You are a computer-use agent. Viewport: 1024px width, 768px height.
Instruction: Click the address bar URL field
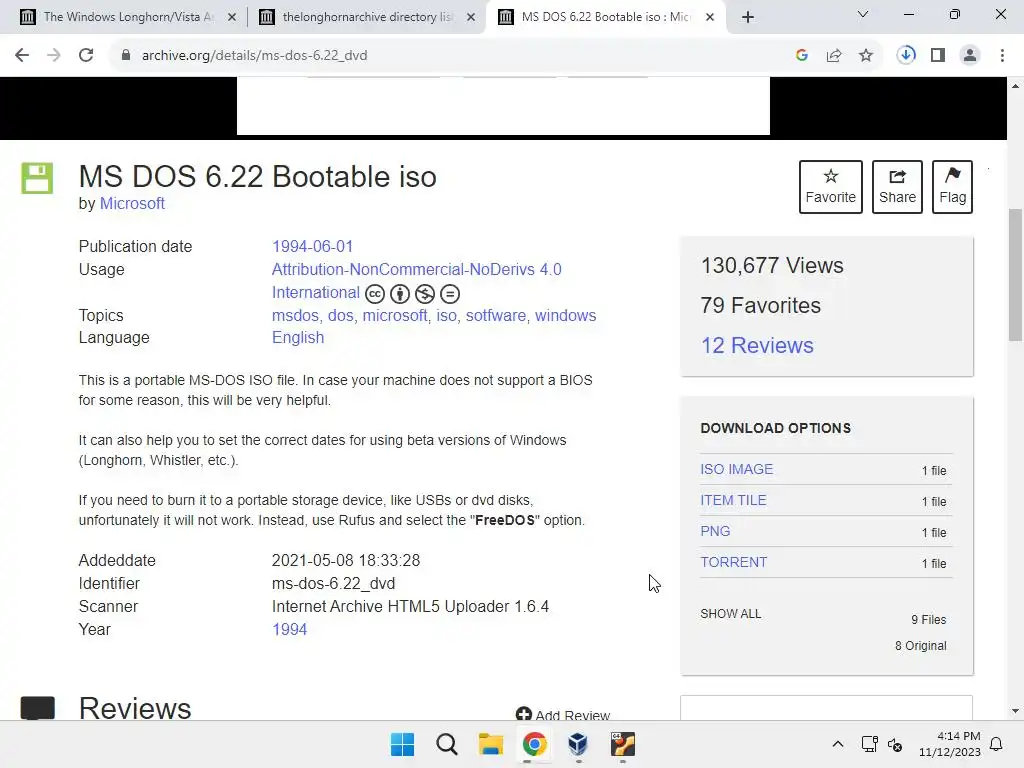451,56
